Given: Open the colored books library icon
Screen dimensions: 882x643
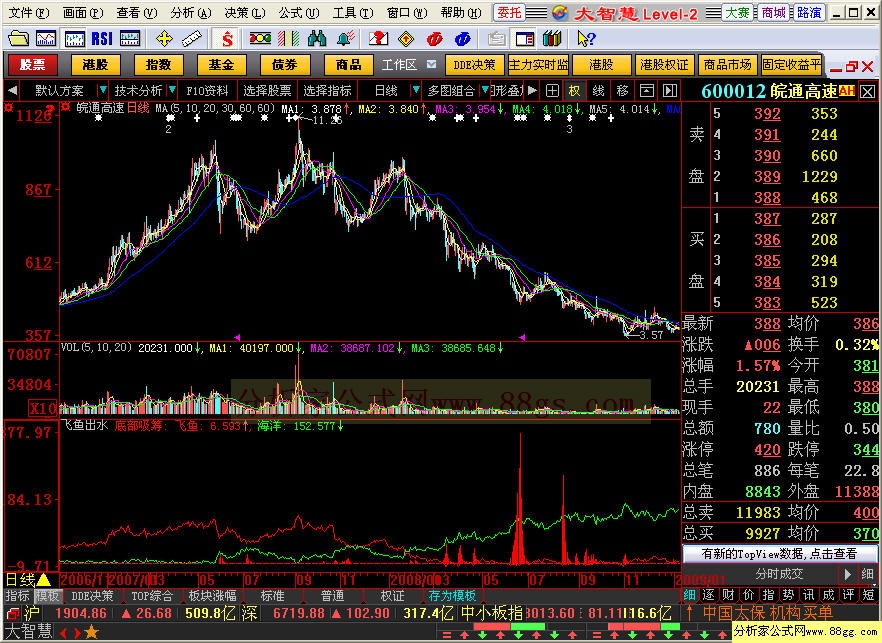Looking at the screenshot, I should point(552,39).
